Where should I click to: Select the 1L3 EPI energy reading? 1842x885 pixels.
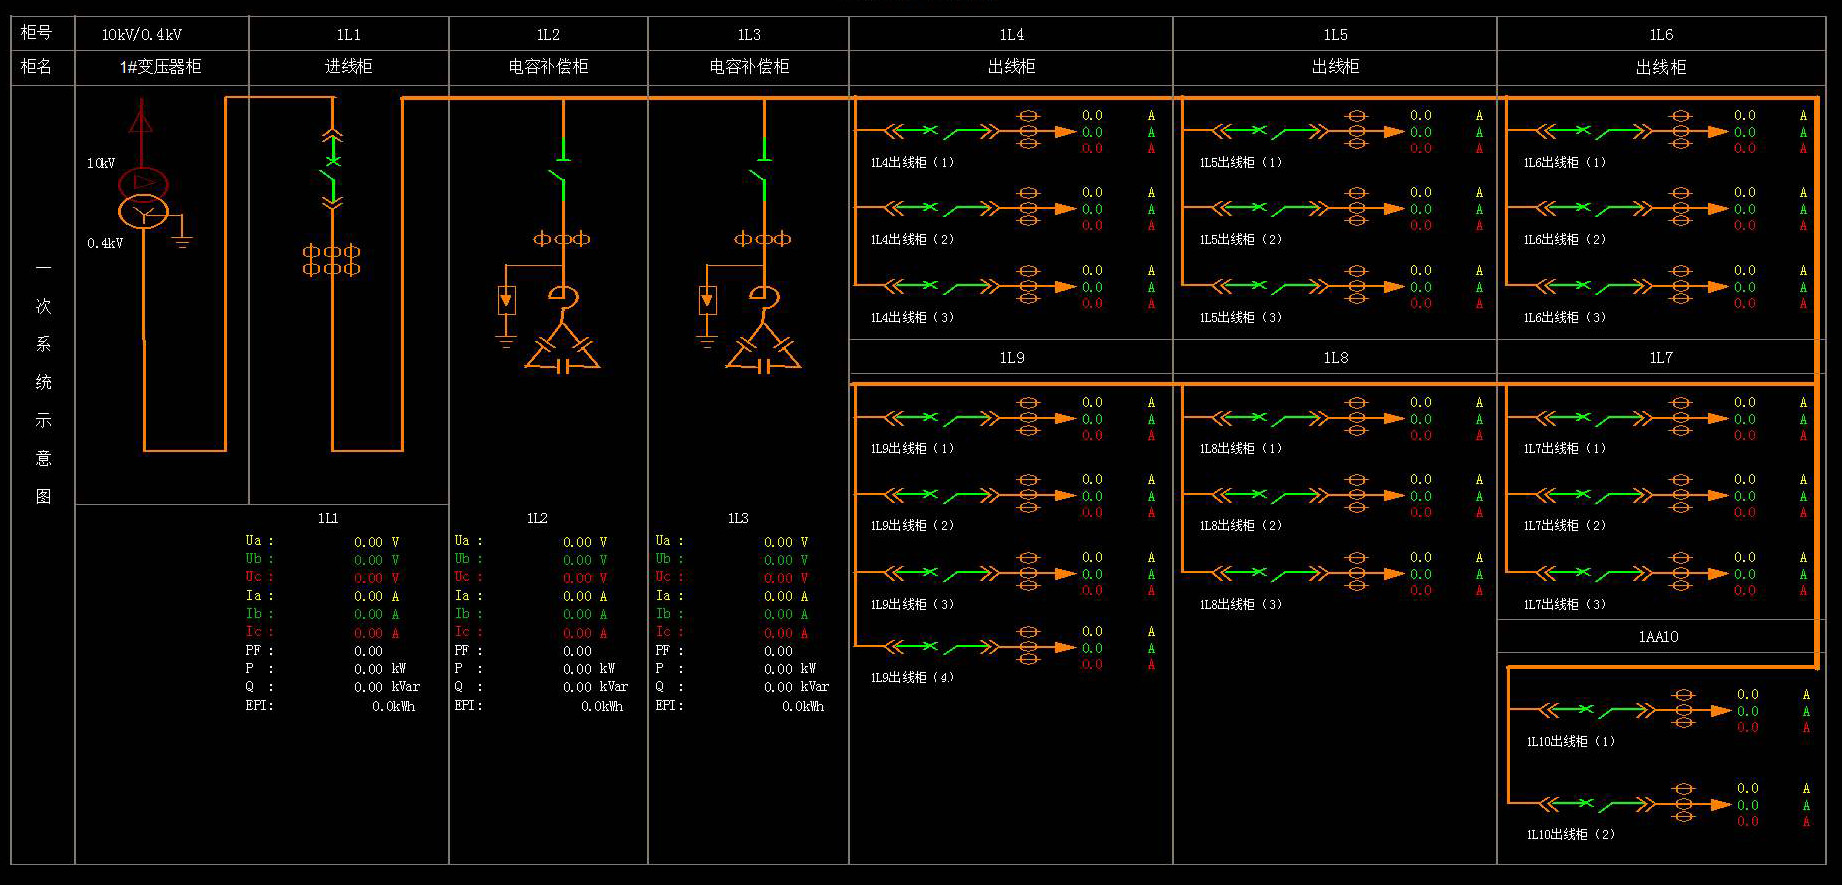802,707
